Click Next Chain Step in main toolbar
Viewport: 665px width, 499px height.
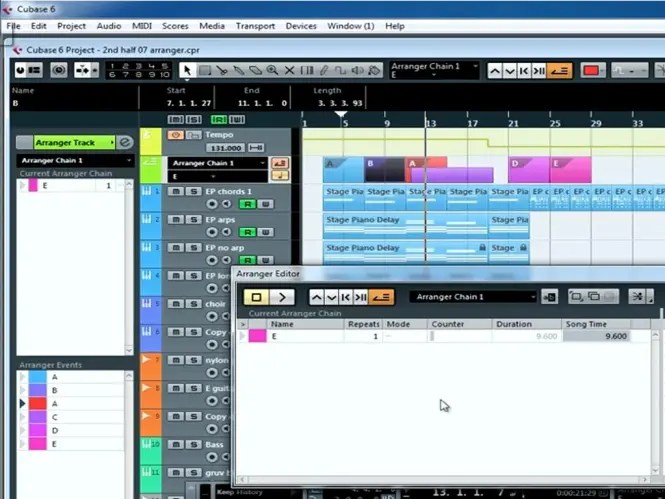[x=509, y=70]
